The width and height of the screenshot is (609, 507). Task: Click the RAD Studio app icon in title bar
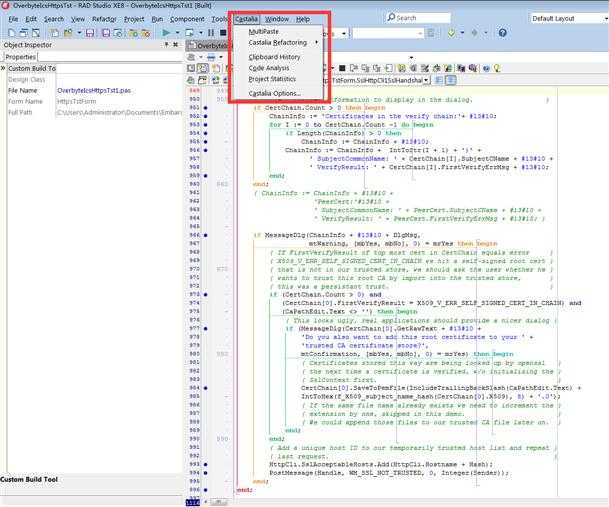[x=5, y=5]
